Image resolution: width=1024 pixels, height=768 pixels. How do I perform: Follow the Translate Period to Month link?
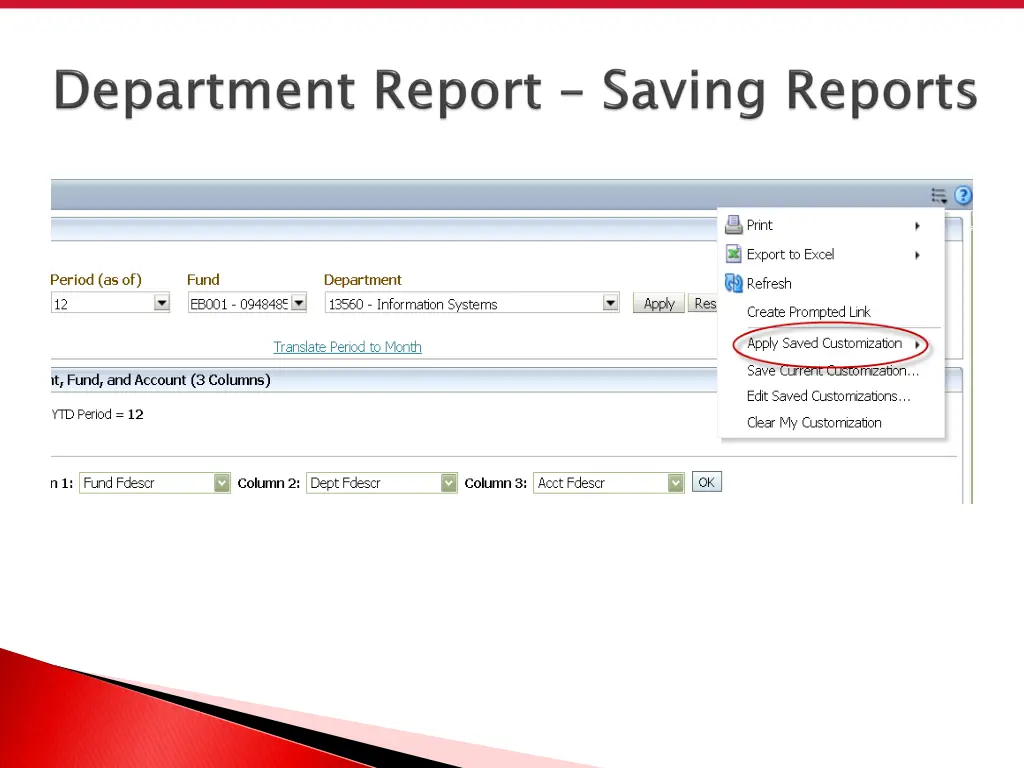click(x=347, y=347)
